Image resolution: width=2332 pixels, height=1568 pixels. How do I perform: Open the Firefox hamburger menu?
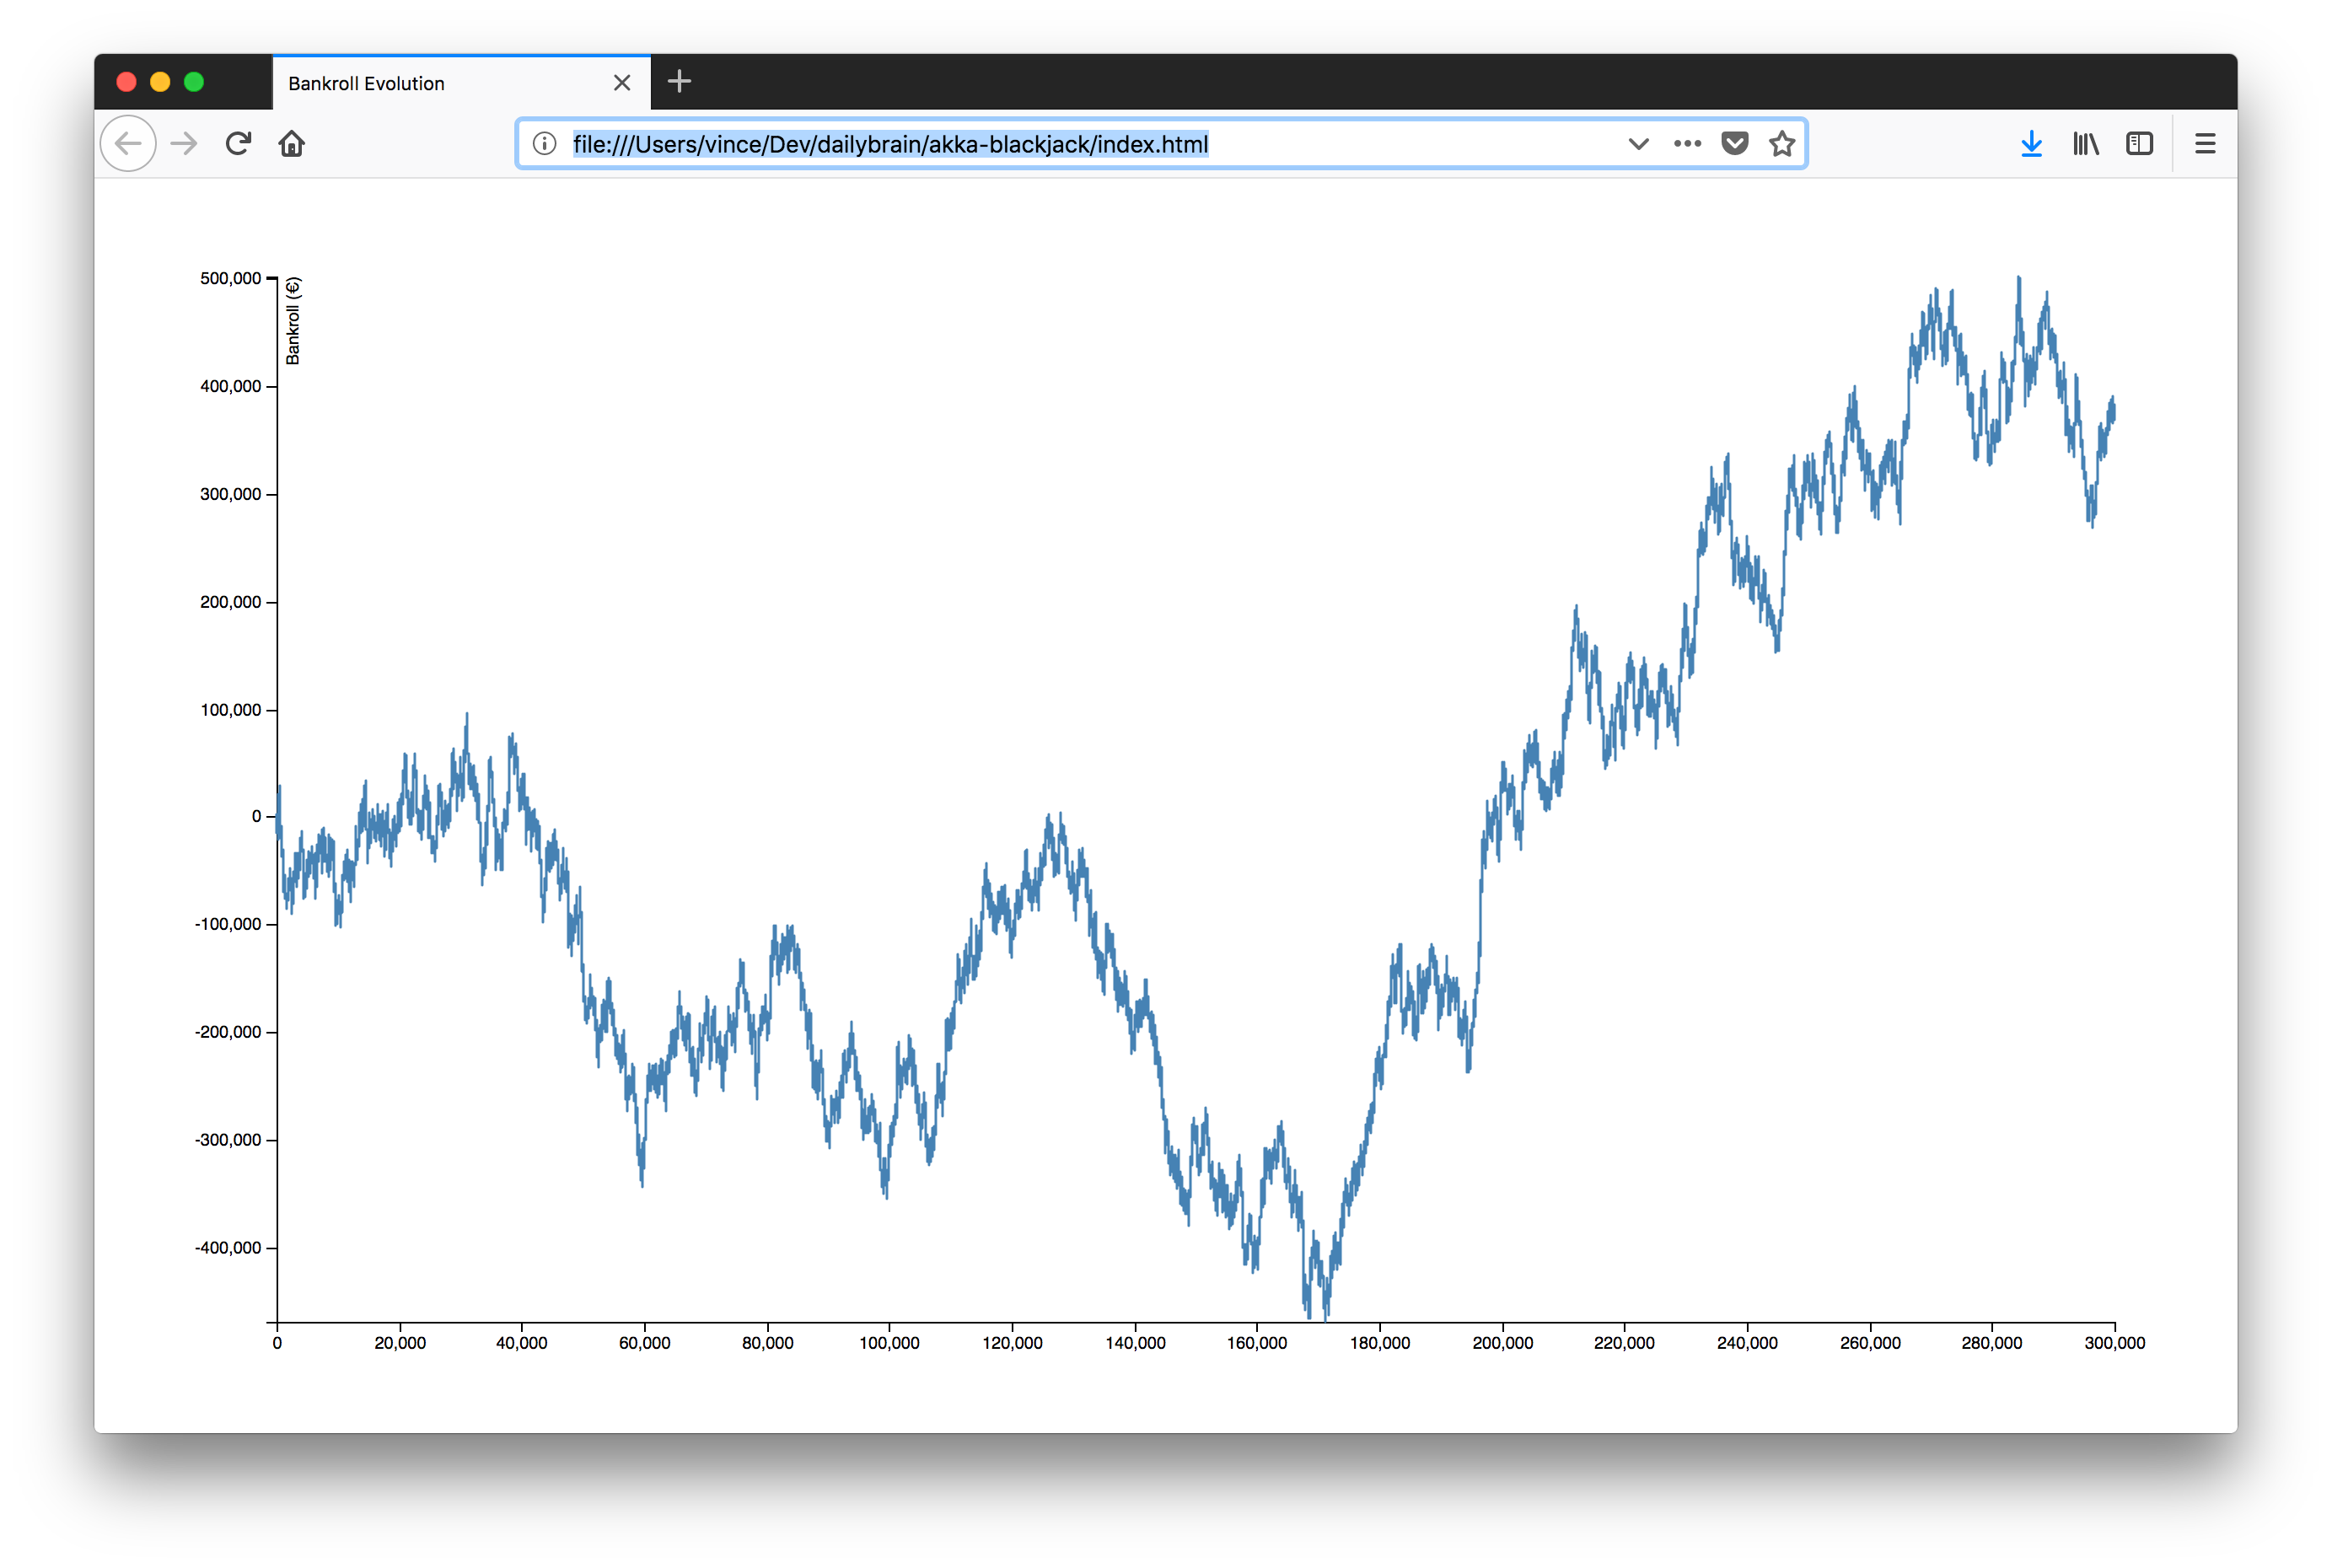(x=2205, y=144)
